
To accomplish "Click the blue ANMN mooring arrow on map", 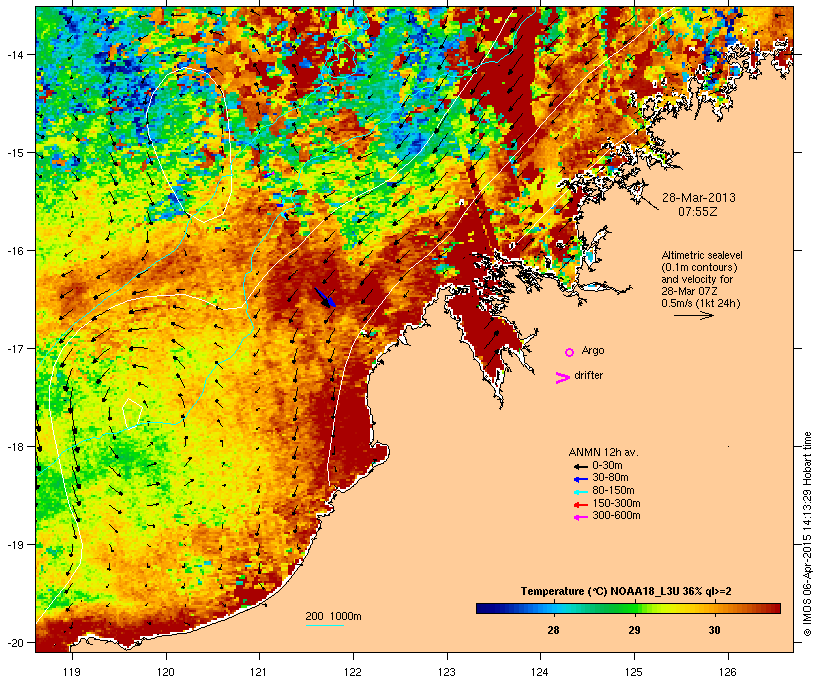I will pyautogui.click(x=325, y=297).
